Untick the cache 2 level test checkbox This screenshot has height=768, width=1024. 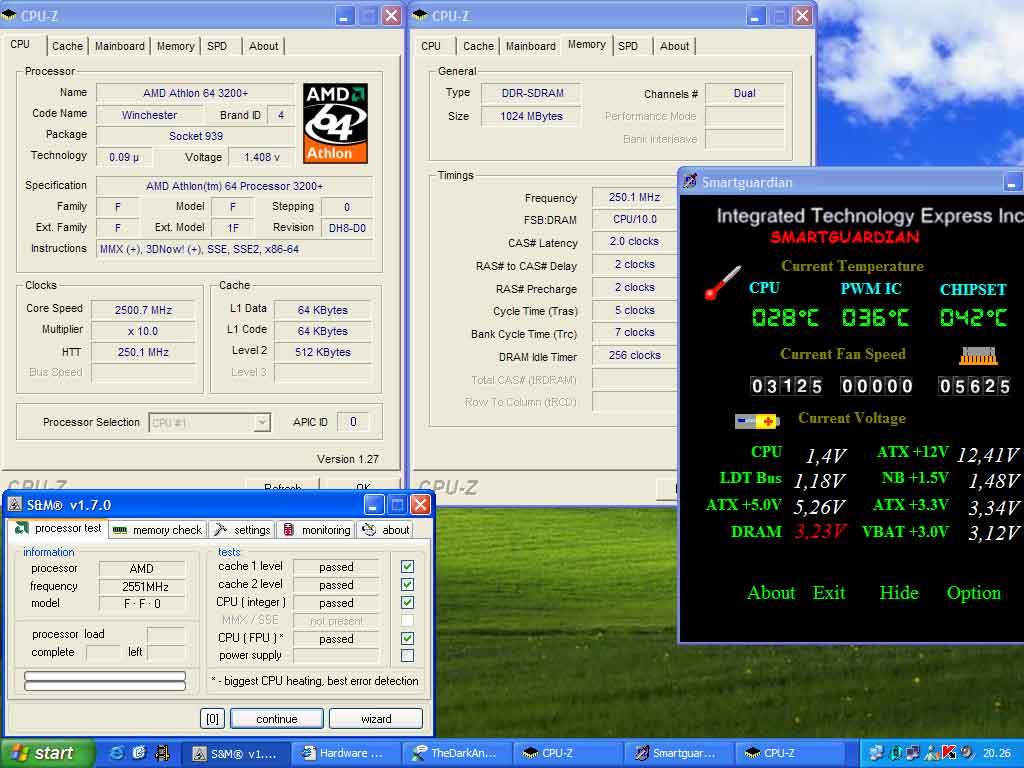(408, 584)
